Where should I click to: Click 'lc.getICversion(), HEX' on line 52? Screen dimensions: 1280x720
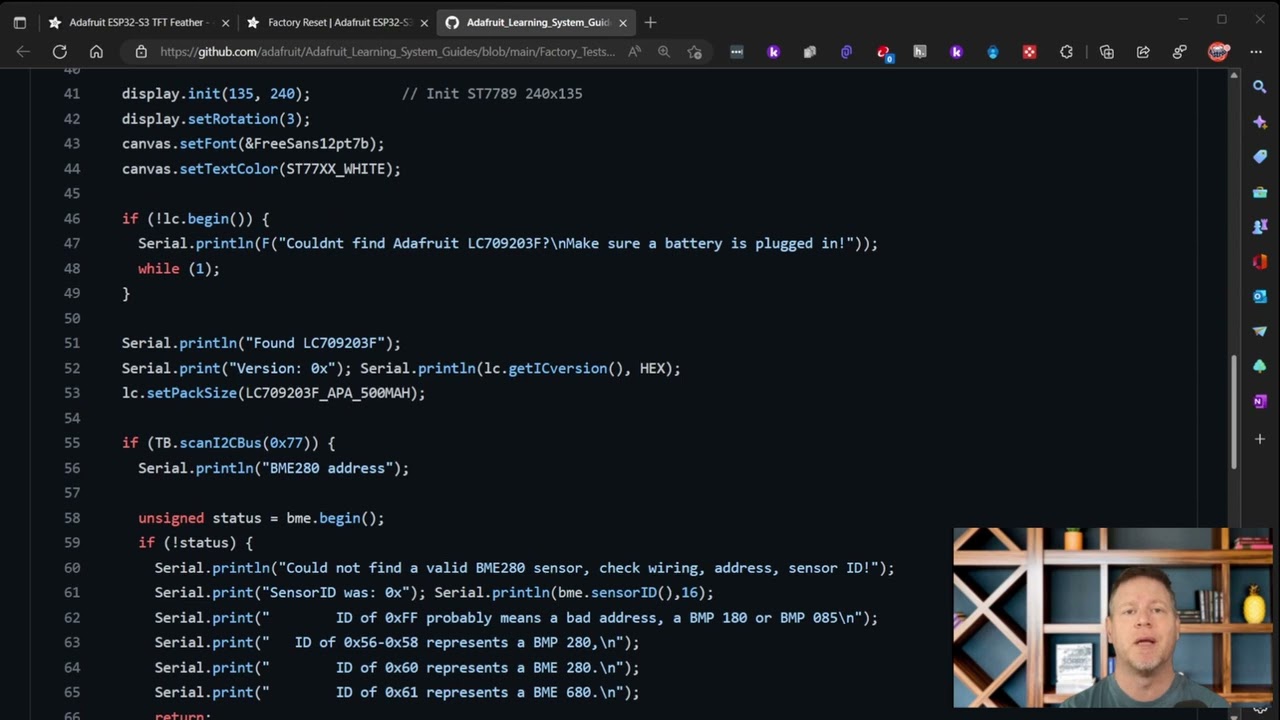[575, 368]
